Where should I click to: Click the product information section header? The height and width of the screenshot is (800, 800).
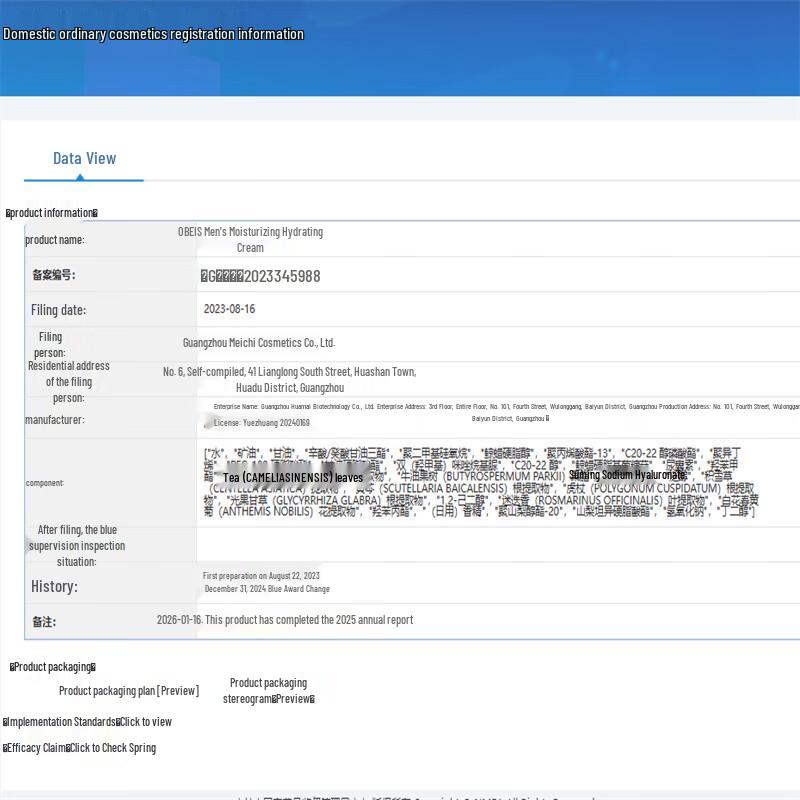click(52, 213)
